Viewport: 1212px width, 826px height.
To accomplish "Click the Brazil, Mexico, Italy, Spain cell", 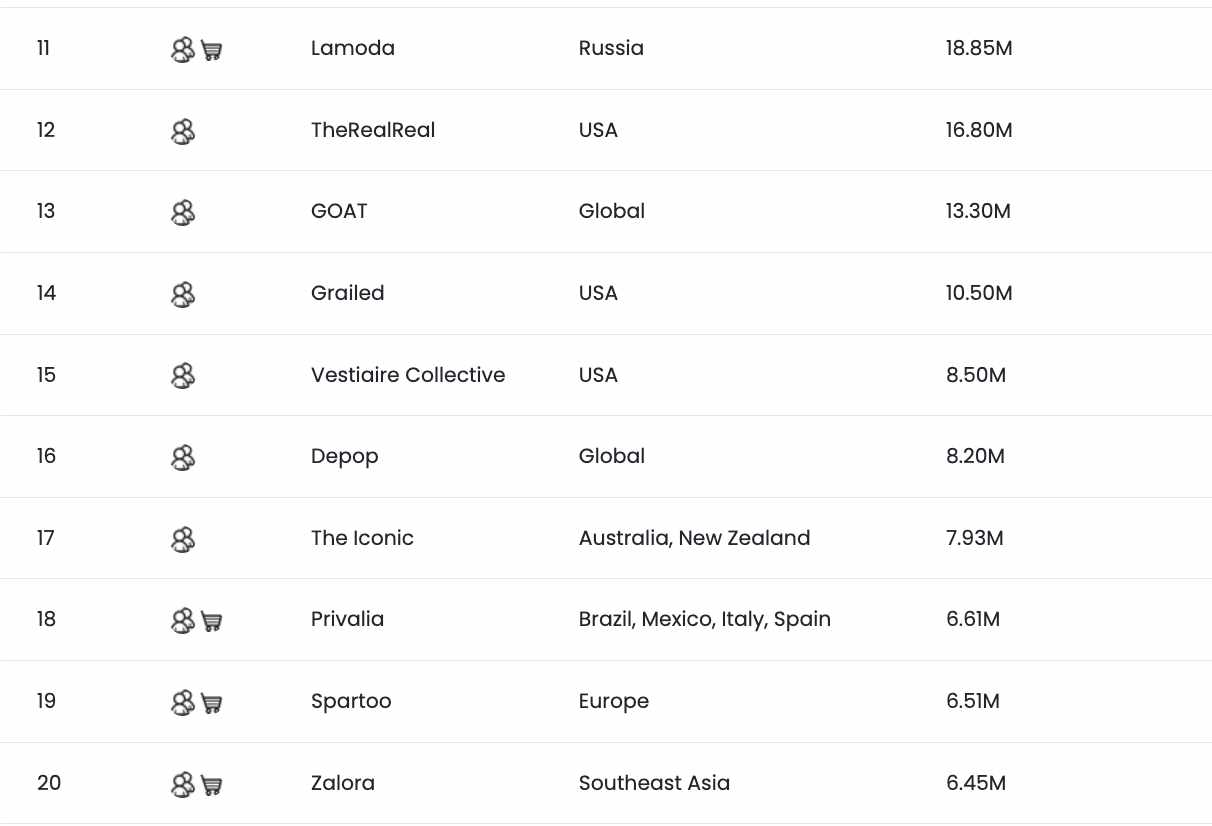I will pyautogui.click(x=705, y=619).
